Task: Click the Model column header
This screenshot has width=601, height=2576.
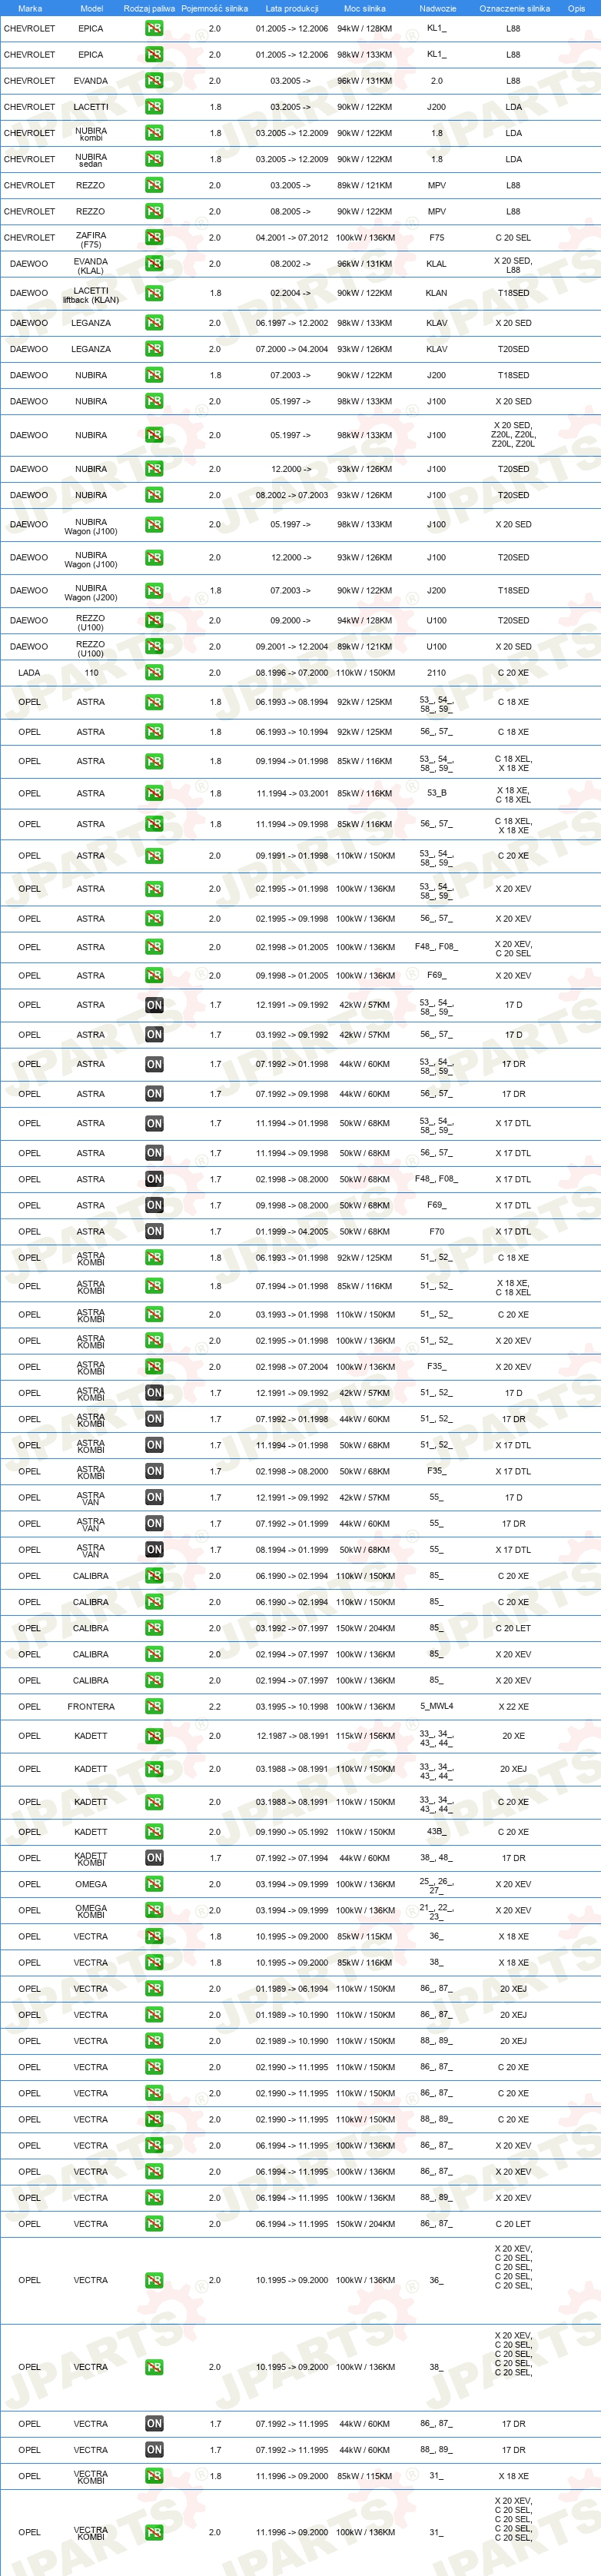Action: 91,8
